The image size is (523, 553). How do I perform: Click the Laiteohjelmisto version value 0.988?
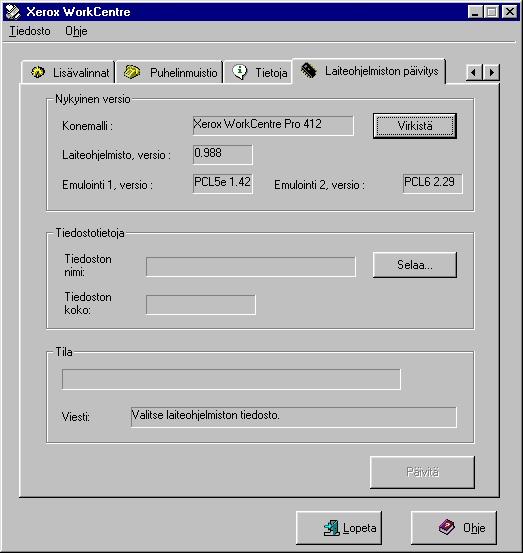coord(223,154)
